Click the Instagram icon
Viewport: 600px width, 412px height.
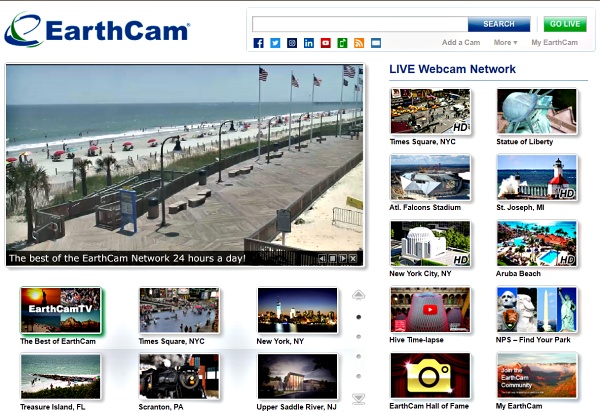[x=292, y=43]
